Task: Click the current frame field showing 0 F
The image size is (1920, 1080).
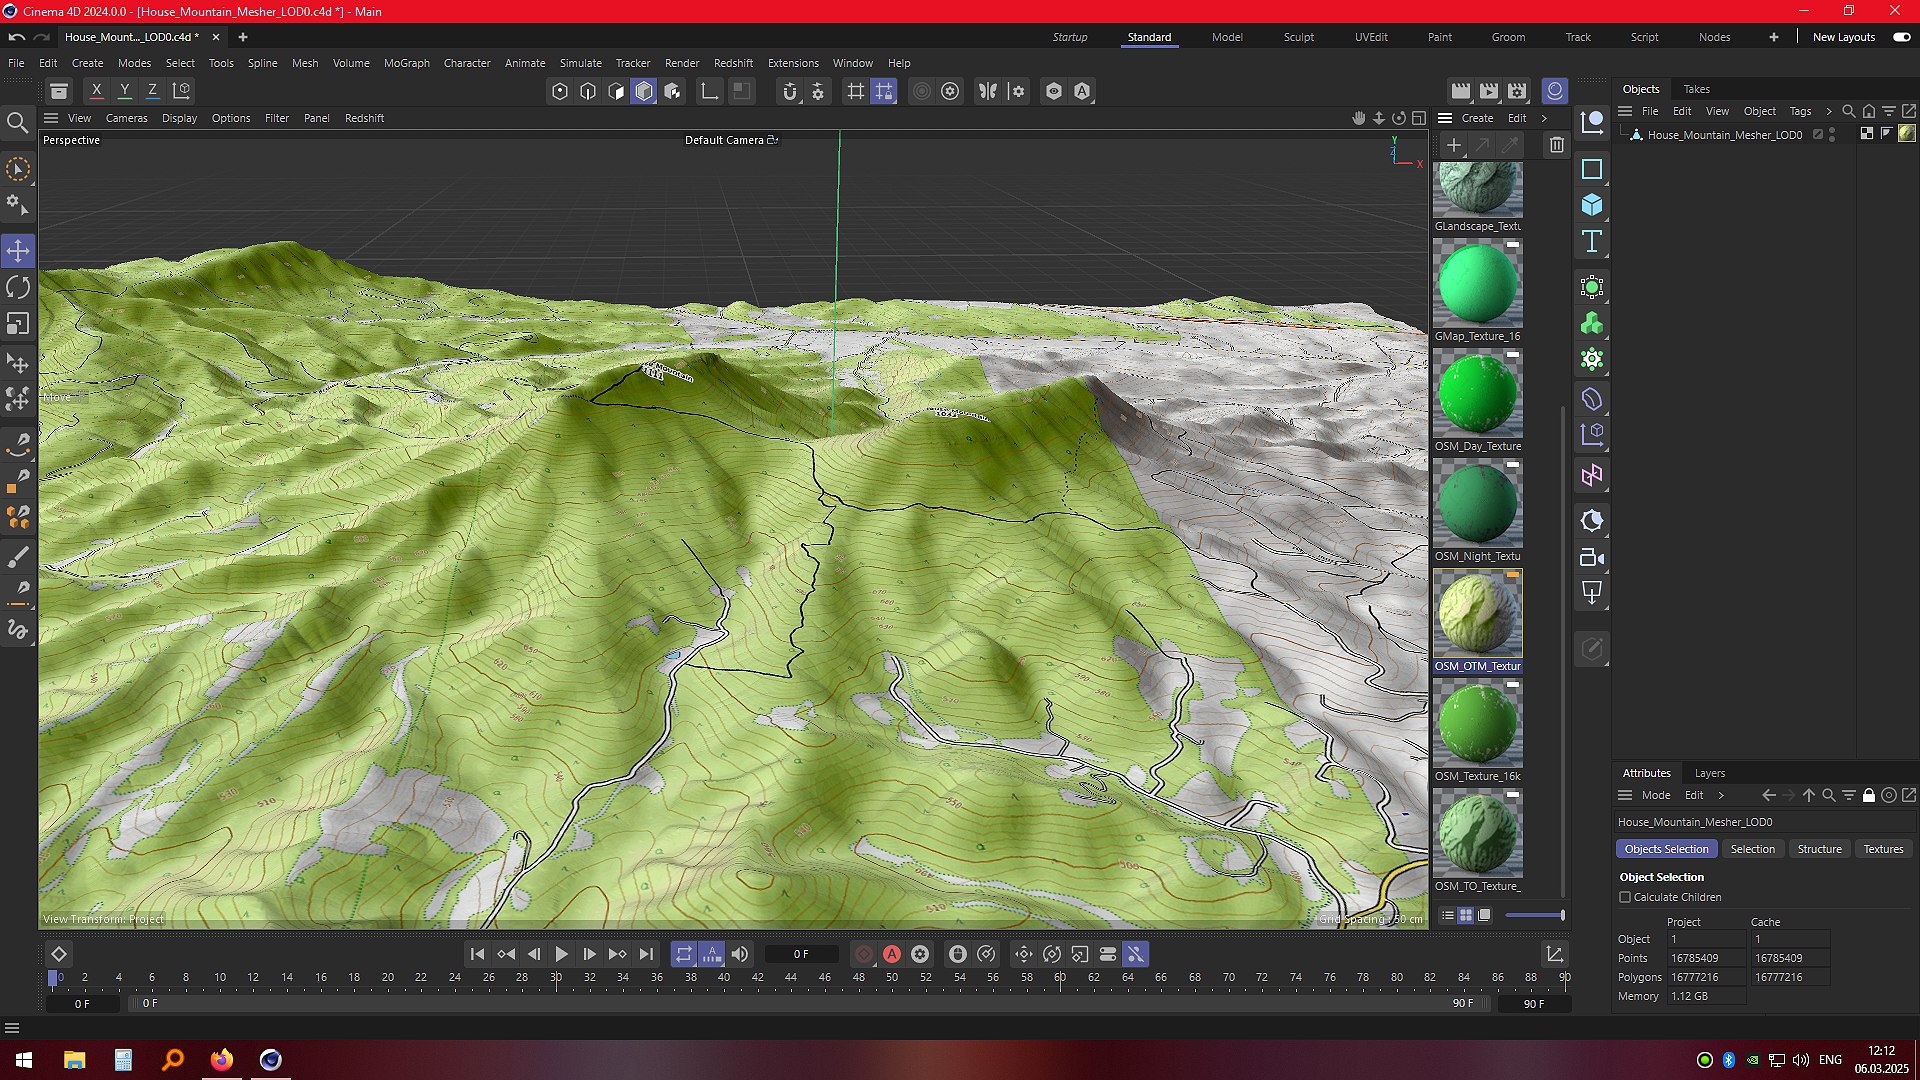Action: point(801,954)
